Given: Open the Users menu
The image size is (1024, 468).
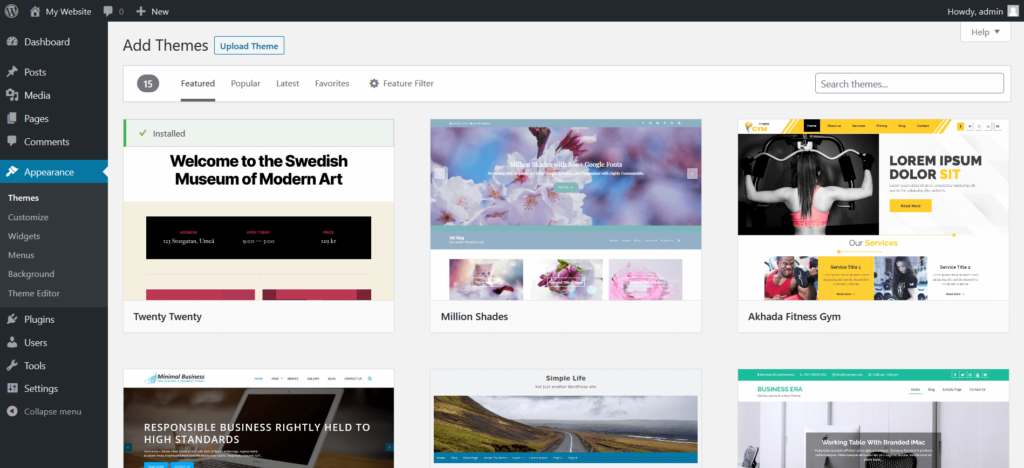Looking at the screenshot, I should pos(35,342).
